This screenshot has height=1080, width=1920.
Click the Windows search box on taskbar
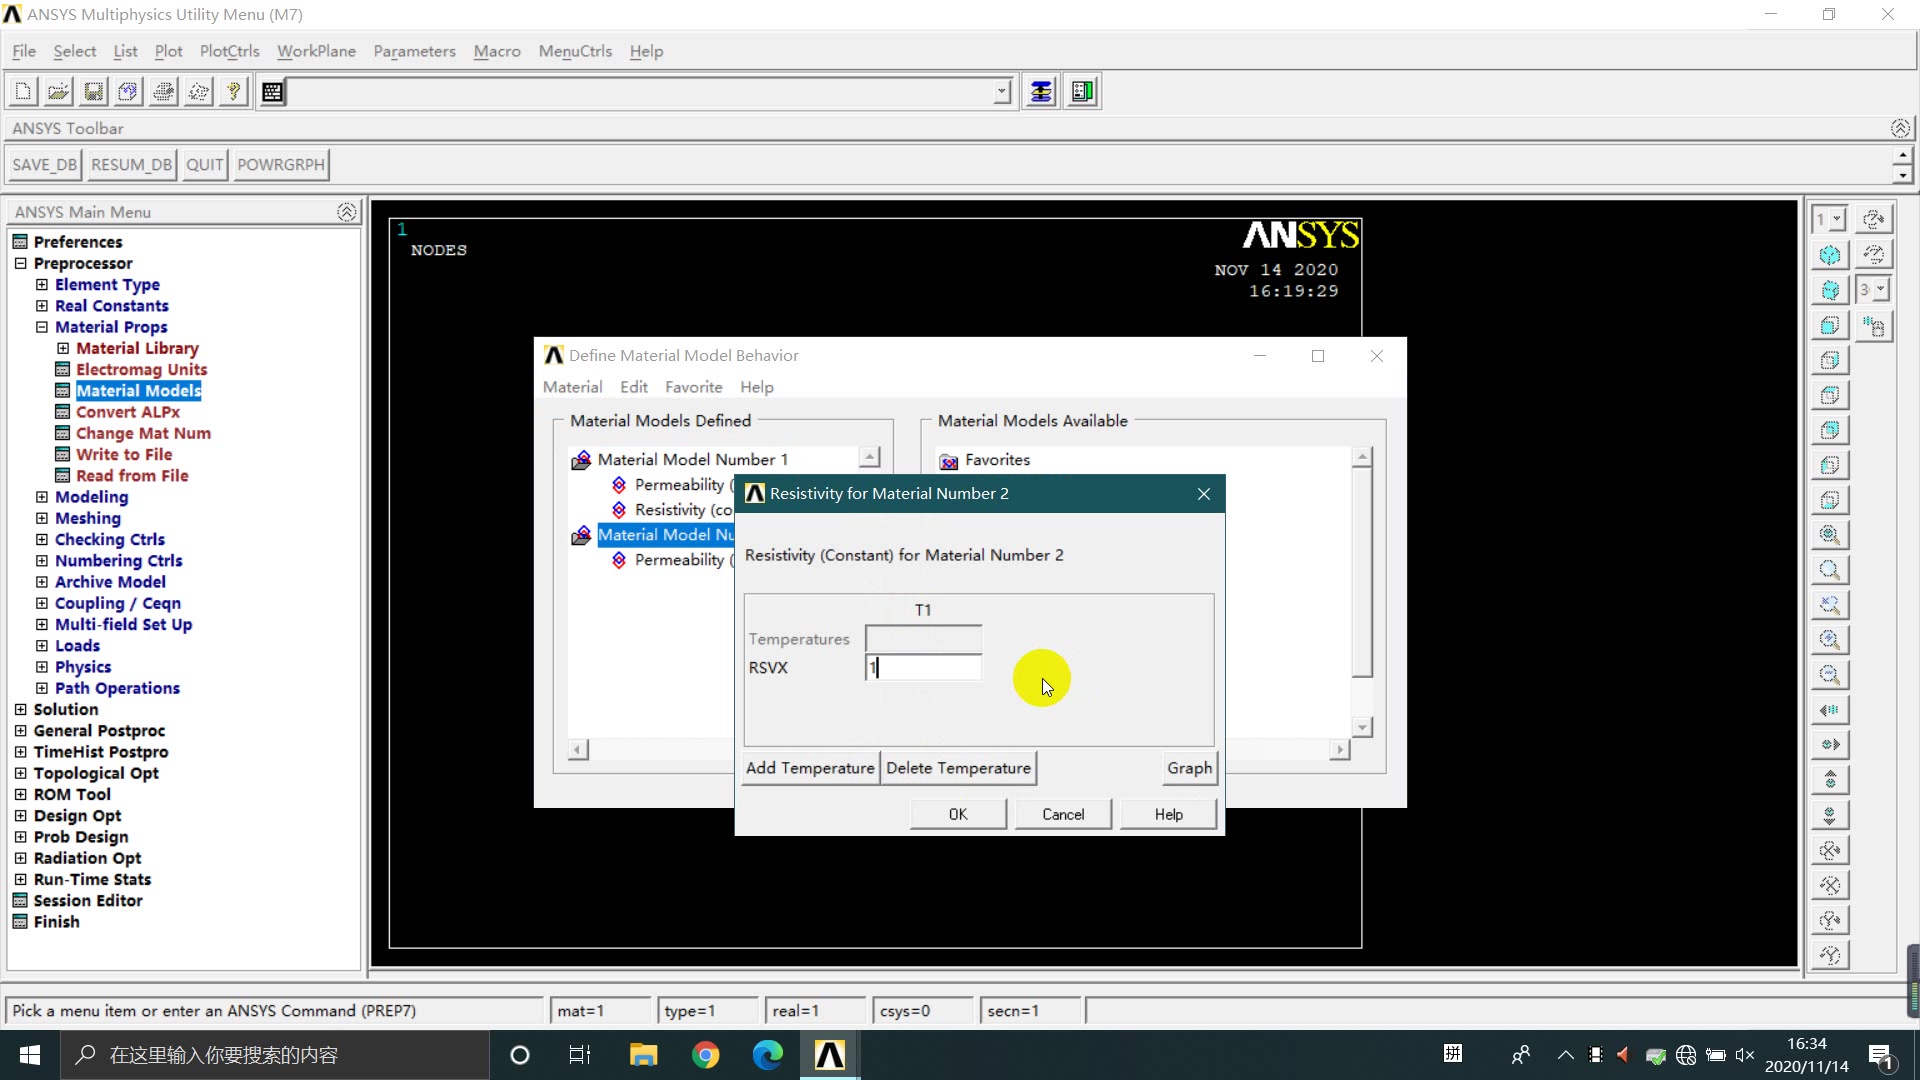click(x=275, y=1055)
